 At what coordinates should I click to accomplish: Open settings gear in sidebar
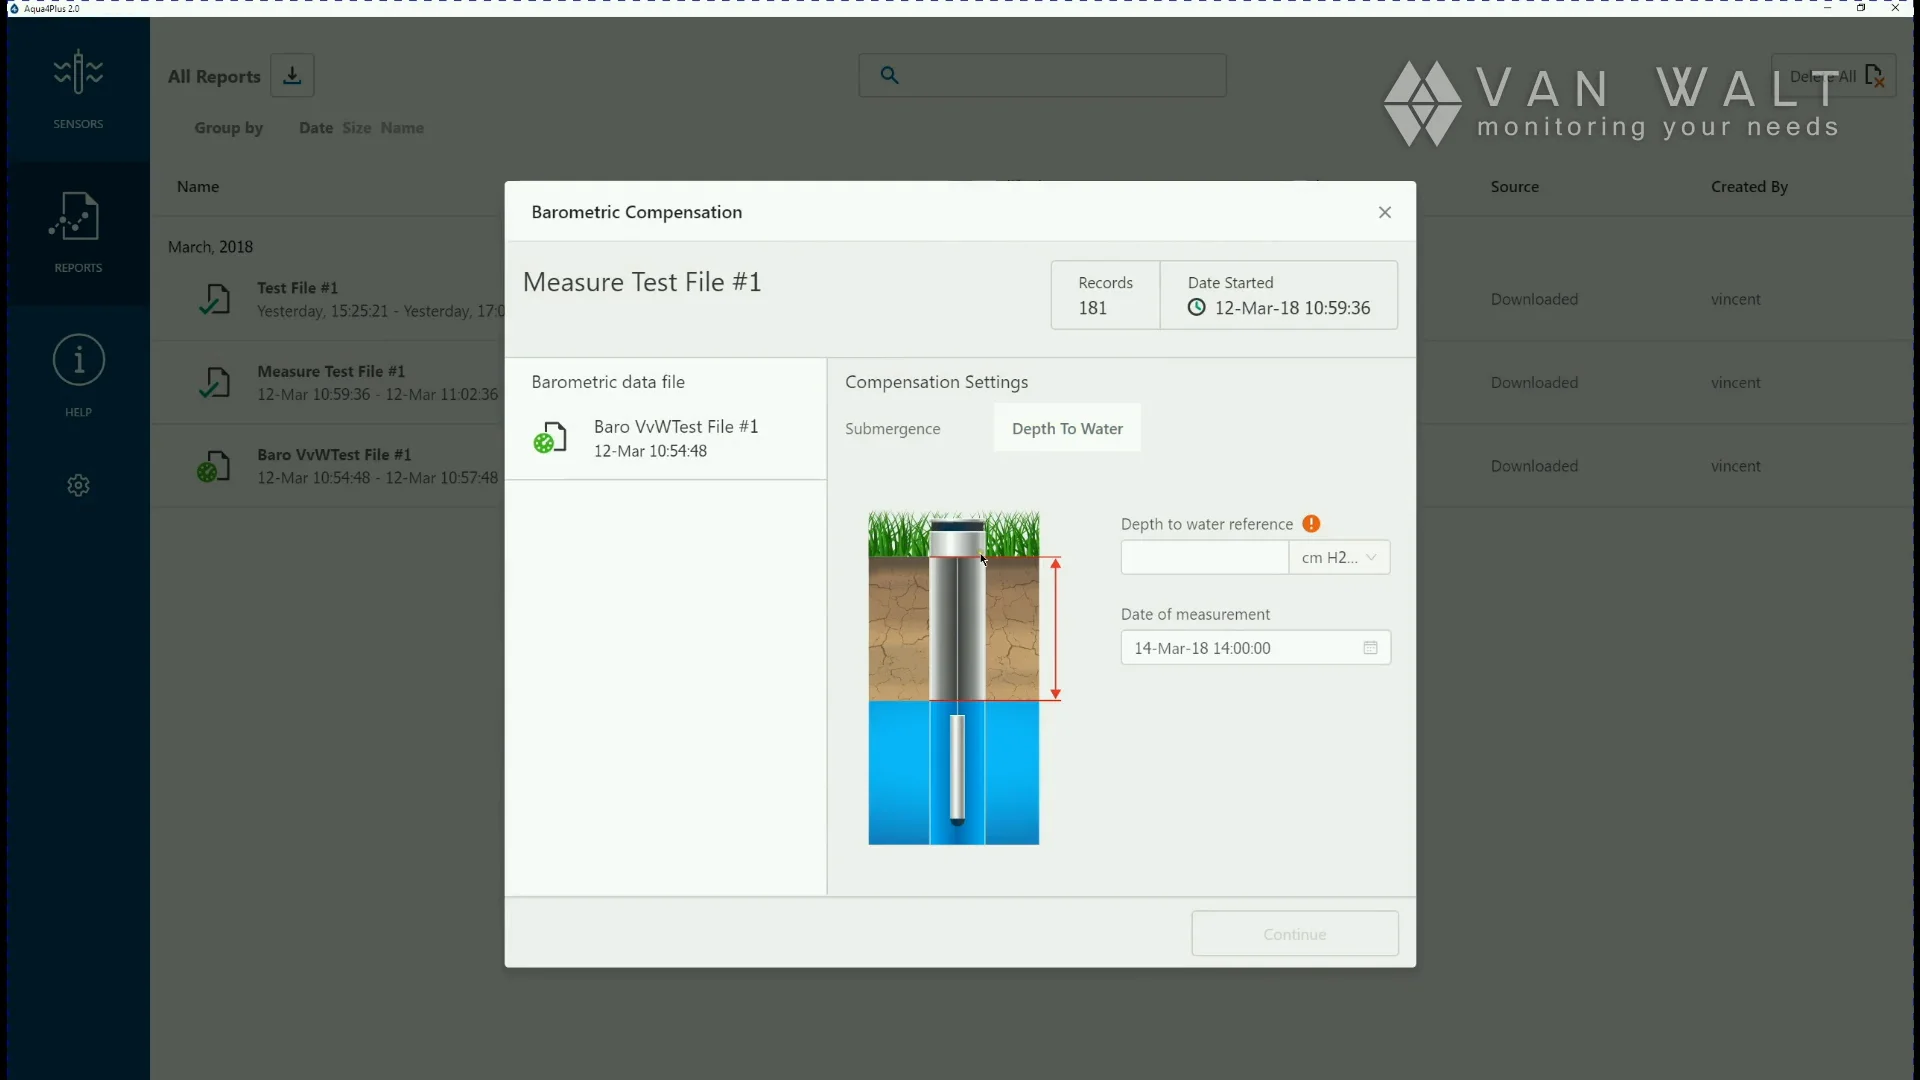coord(78,485)
